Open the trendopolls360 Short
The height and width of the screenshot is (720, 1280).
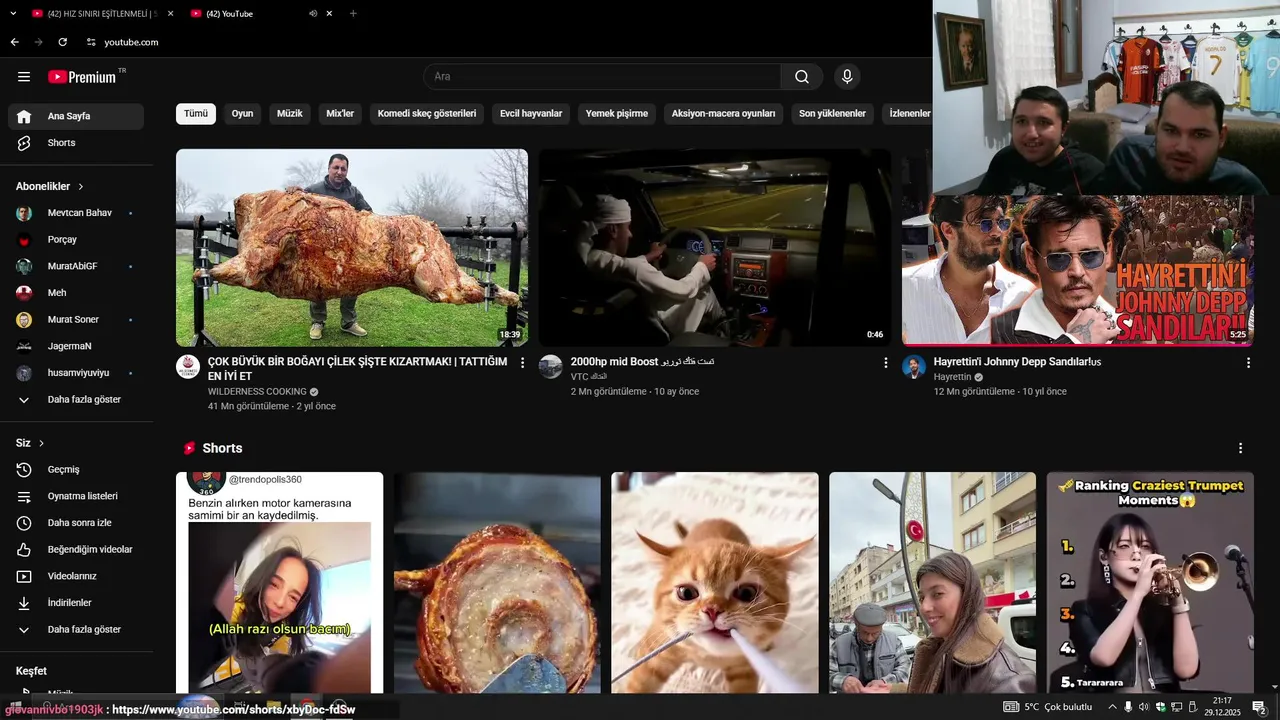tap(280, 583)
